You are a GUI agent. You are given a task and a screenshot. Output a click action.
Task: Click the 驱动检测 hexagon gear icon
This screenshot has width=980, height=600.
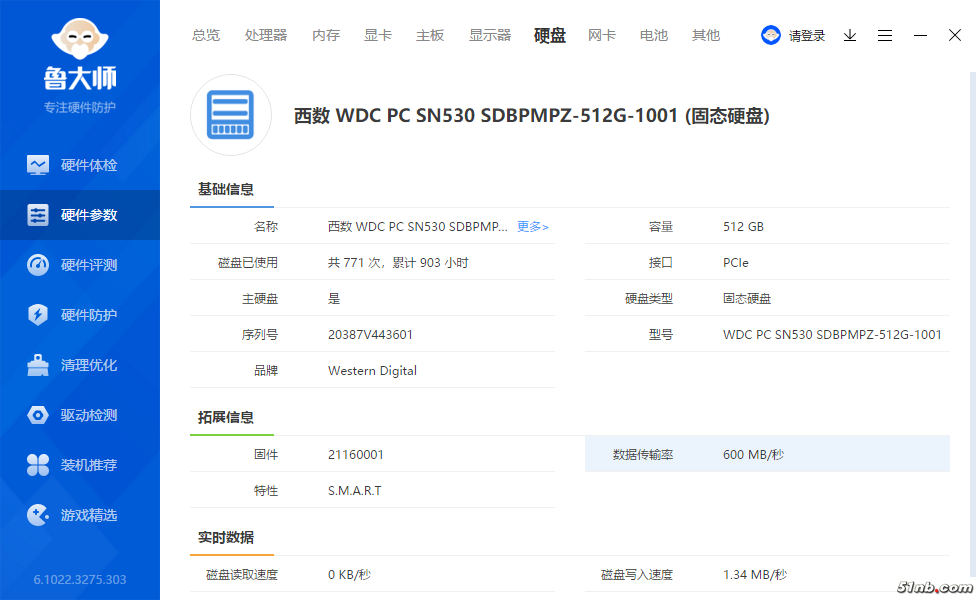pyautogui.click(x=38, y=415)
